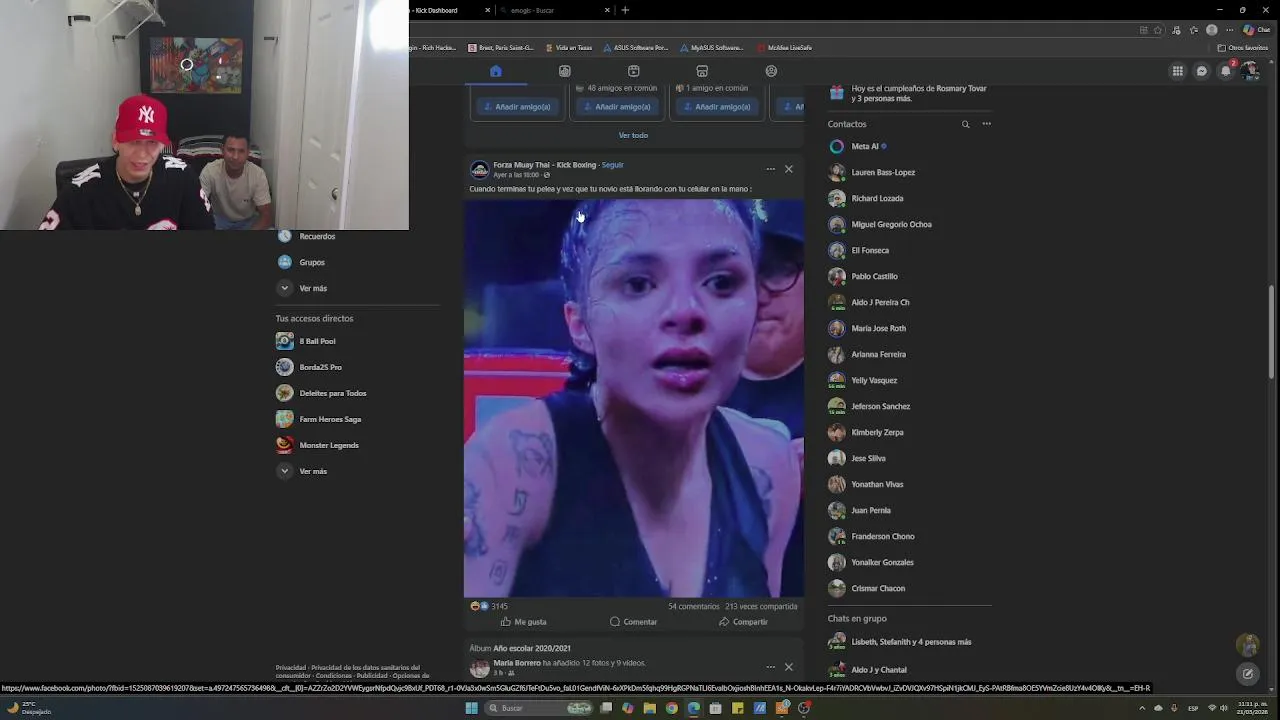Open the 54 comentarios link
Image resolution: width=1280 pixels, height=720 pixels.
[694, 606]
